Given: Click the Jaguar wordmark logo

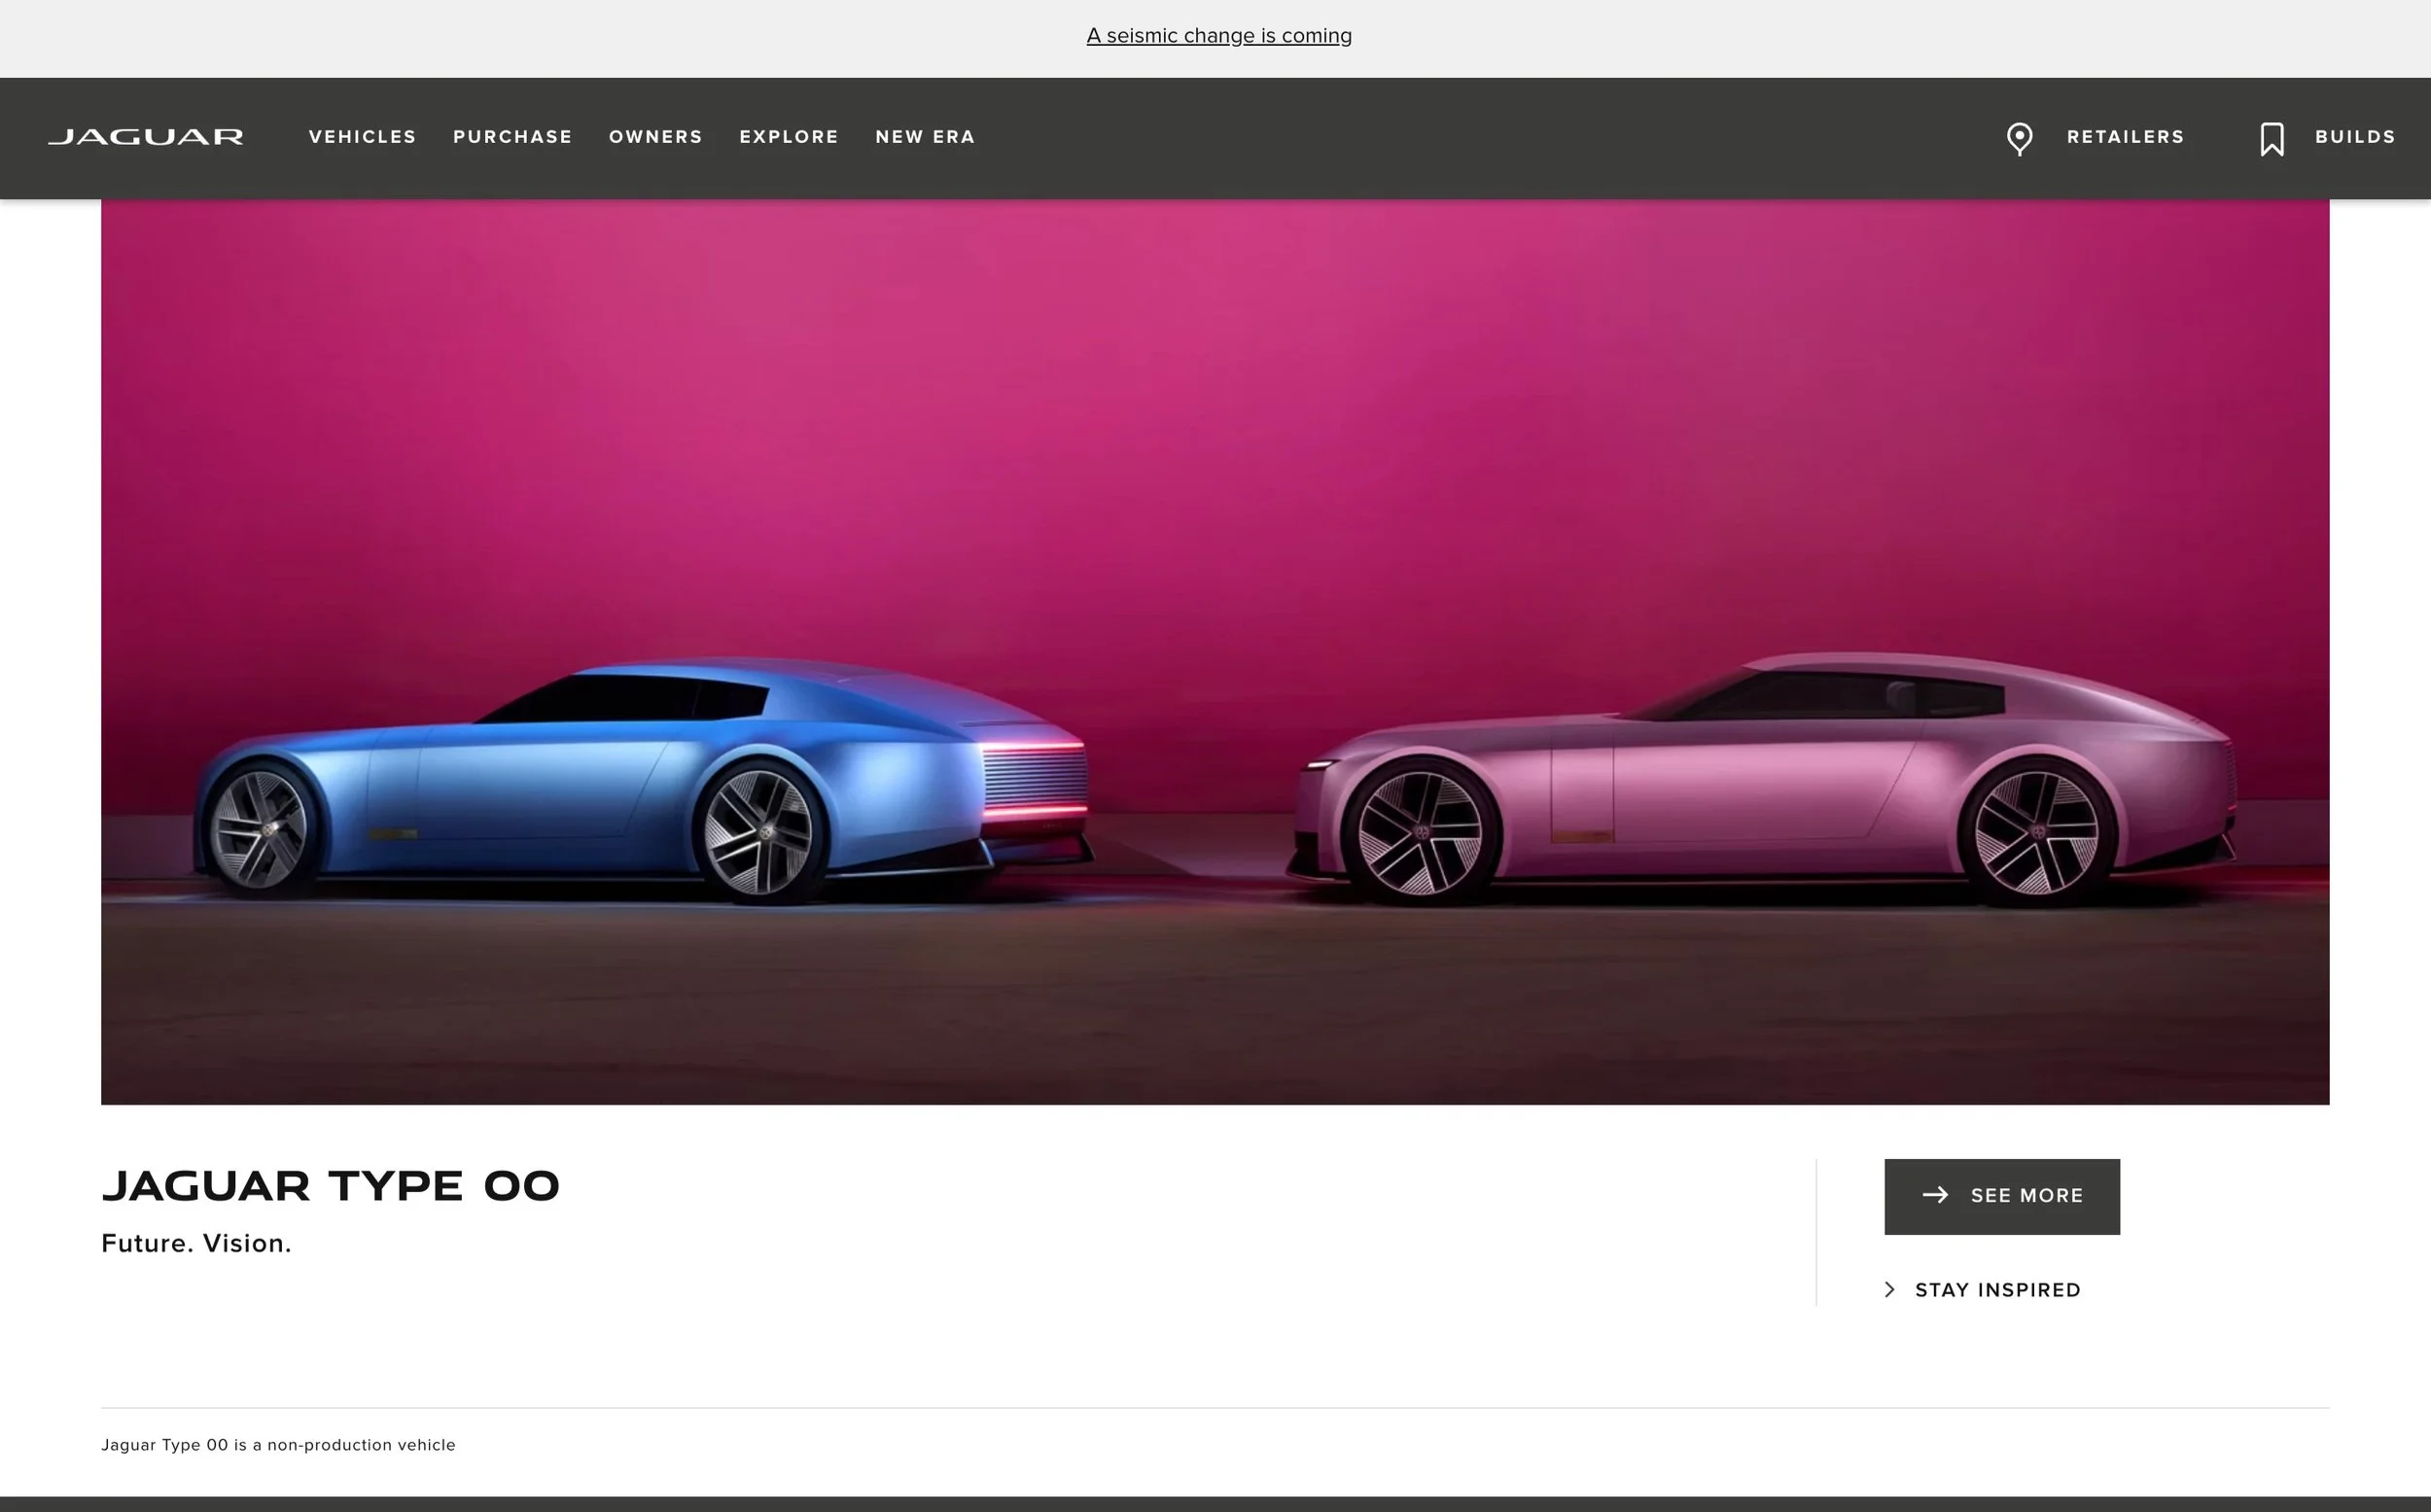Looking at the screenshot, I should click(146, 137).
